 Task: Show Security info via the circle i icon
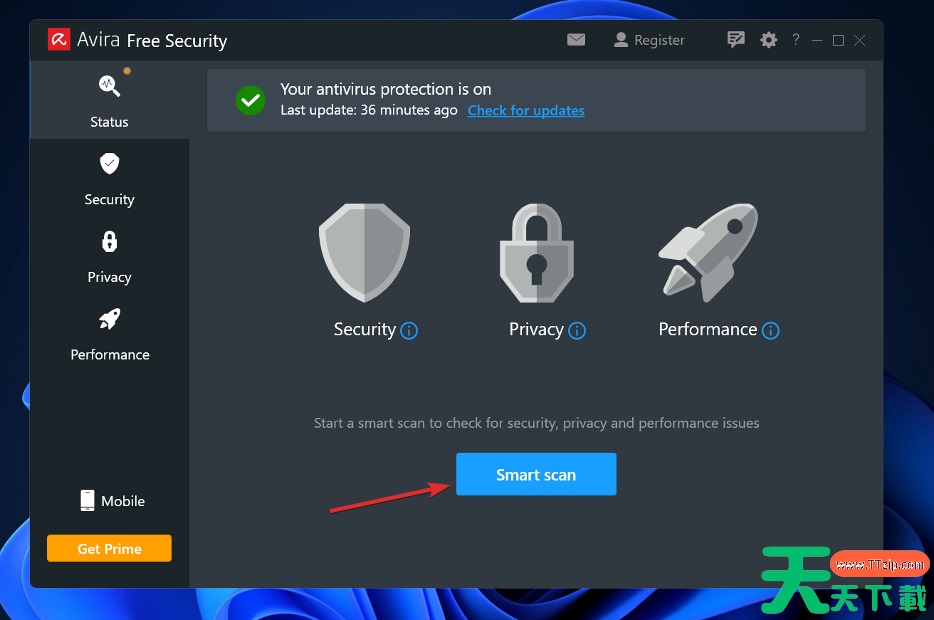[x=409, y=331]
